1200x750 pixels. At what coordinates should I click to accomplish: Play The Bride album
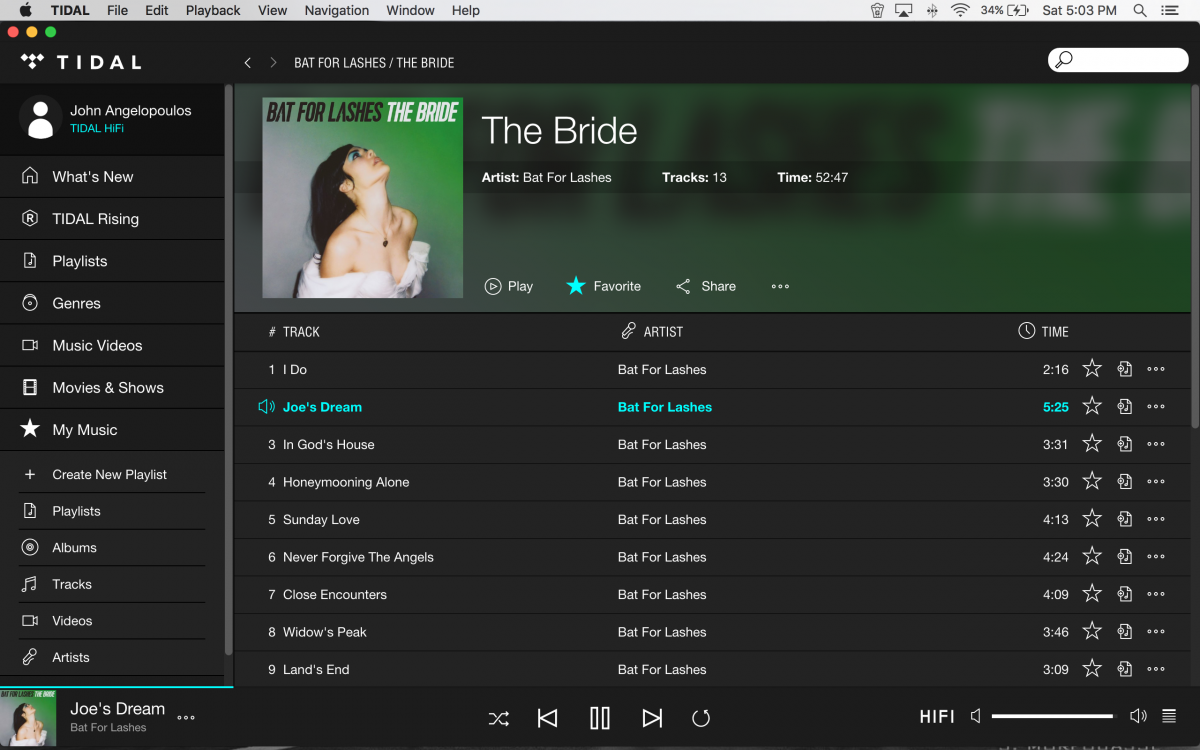[x=509, y=286]
